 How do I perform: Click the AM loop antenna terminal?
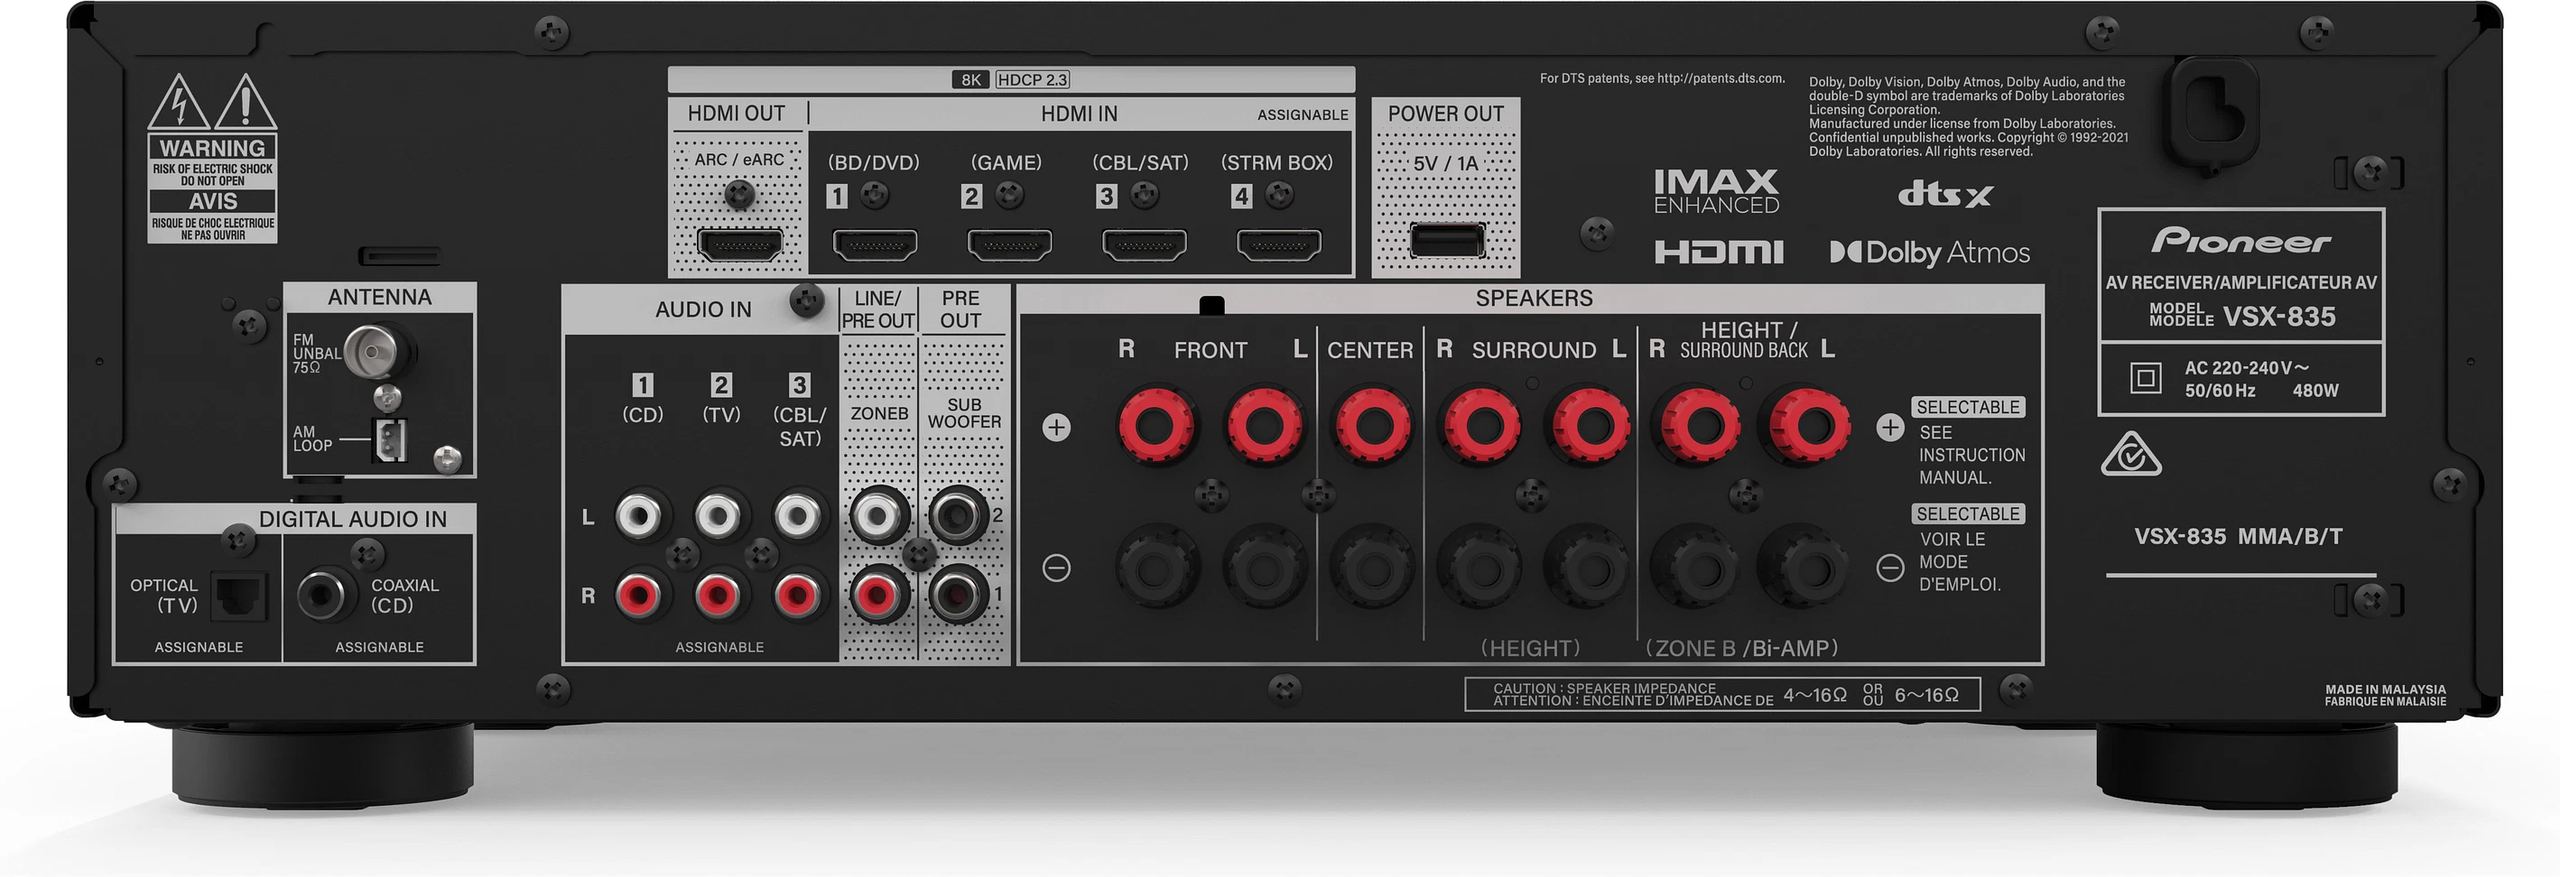[390, 439]
